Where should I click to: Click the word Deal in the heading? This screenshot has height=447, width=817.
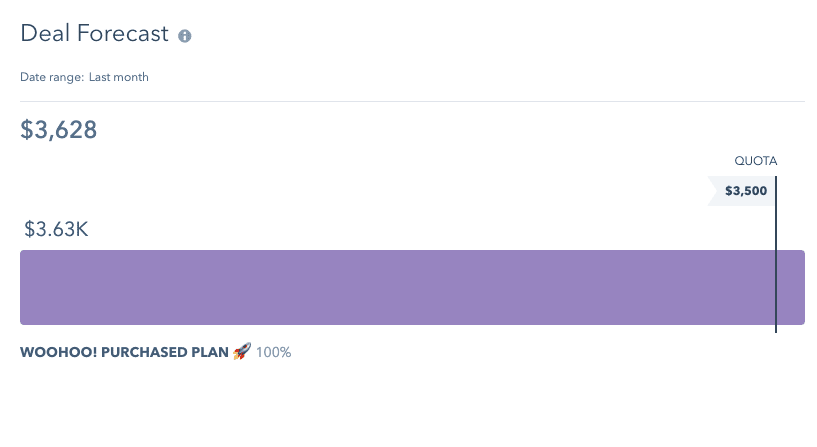pyautogui.click(x=45, y=33)
